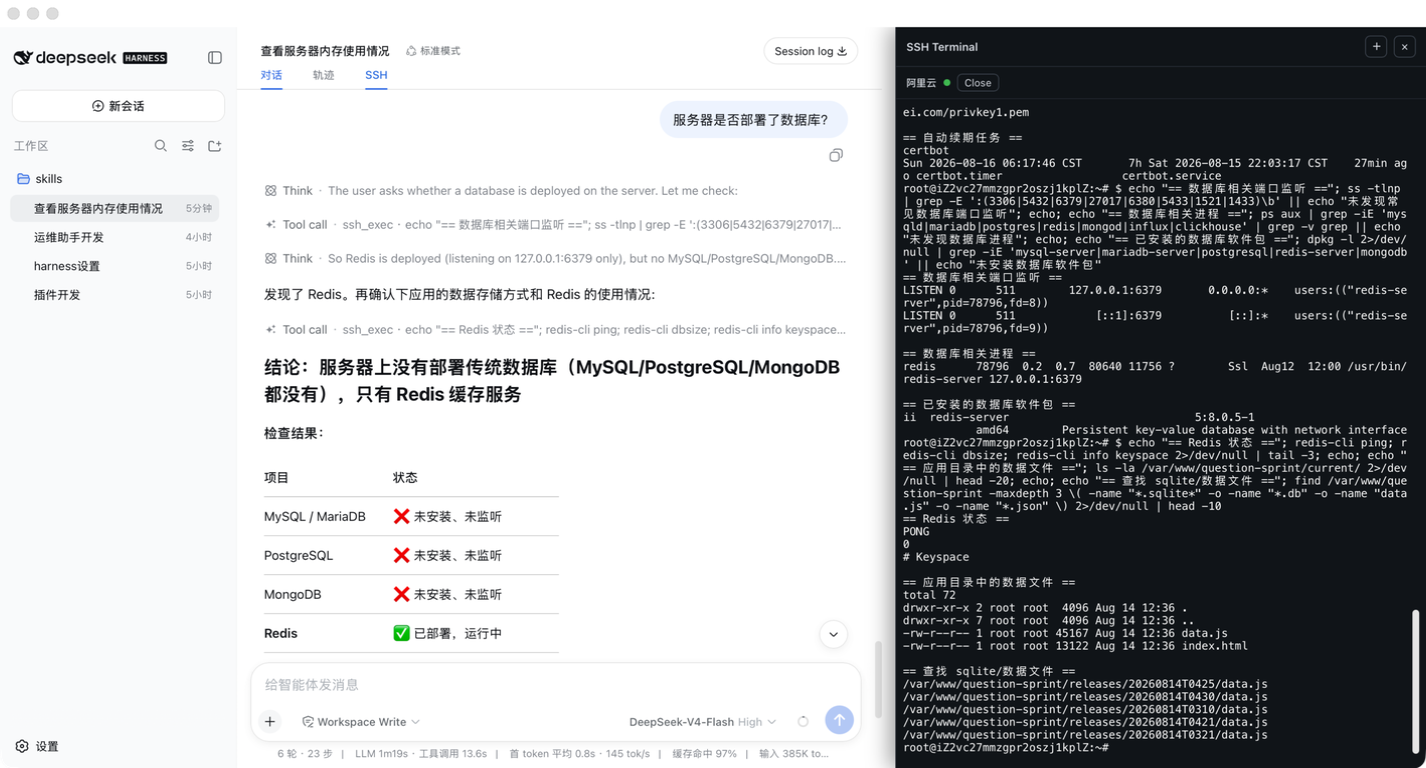Open 设置 at the sidebar bottom
Image resolution: width=1426 pixels, height=768 pixels.
pos(38,746)
